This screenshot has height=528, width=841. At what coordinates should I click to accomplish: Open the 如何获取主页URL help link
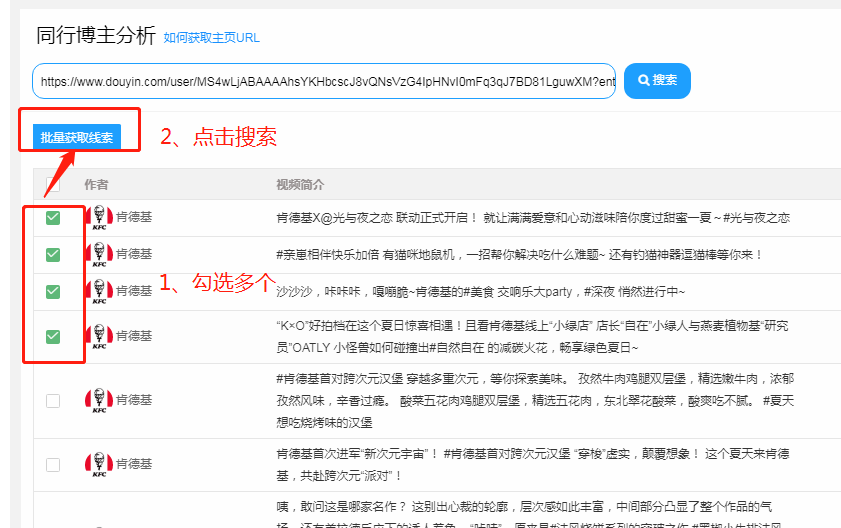tap(211, 38)
